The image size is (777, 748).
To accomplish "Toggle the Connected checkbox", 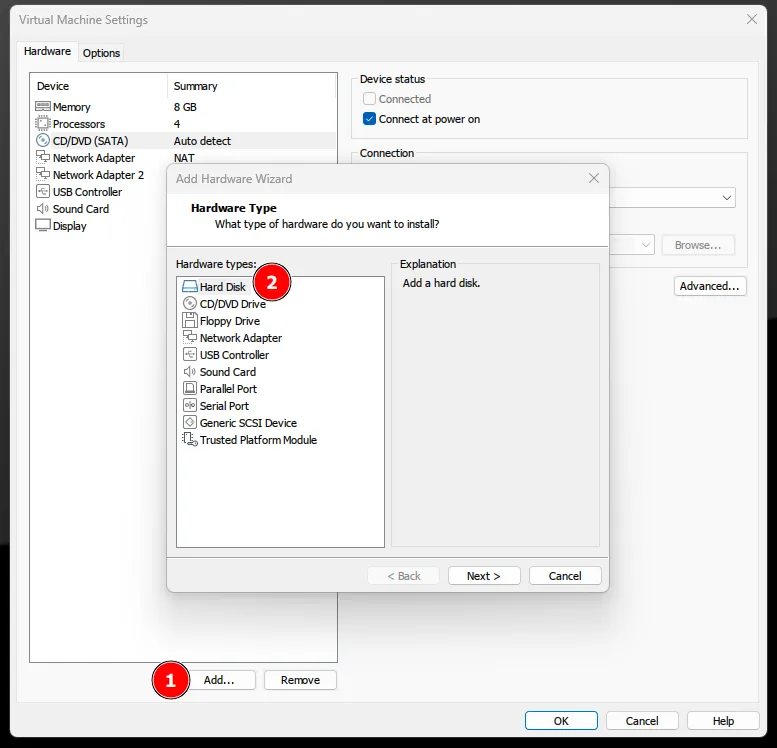I will pyautogui.click(x=370, y=99).
